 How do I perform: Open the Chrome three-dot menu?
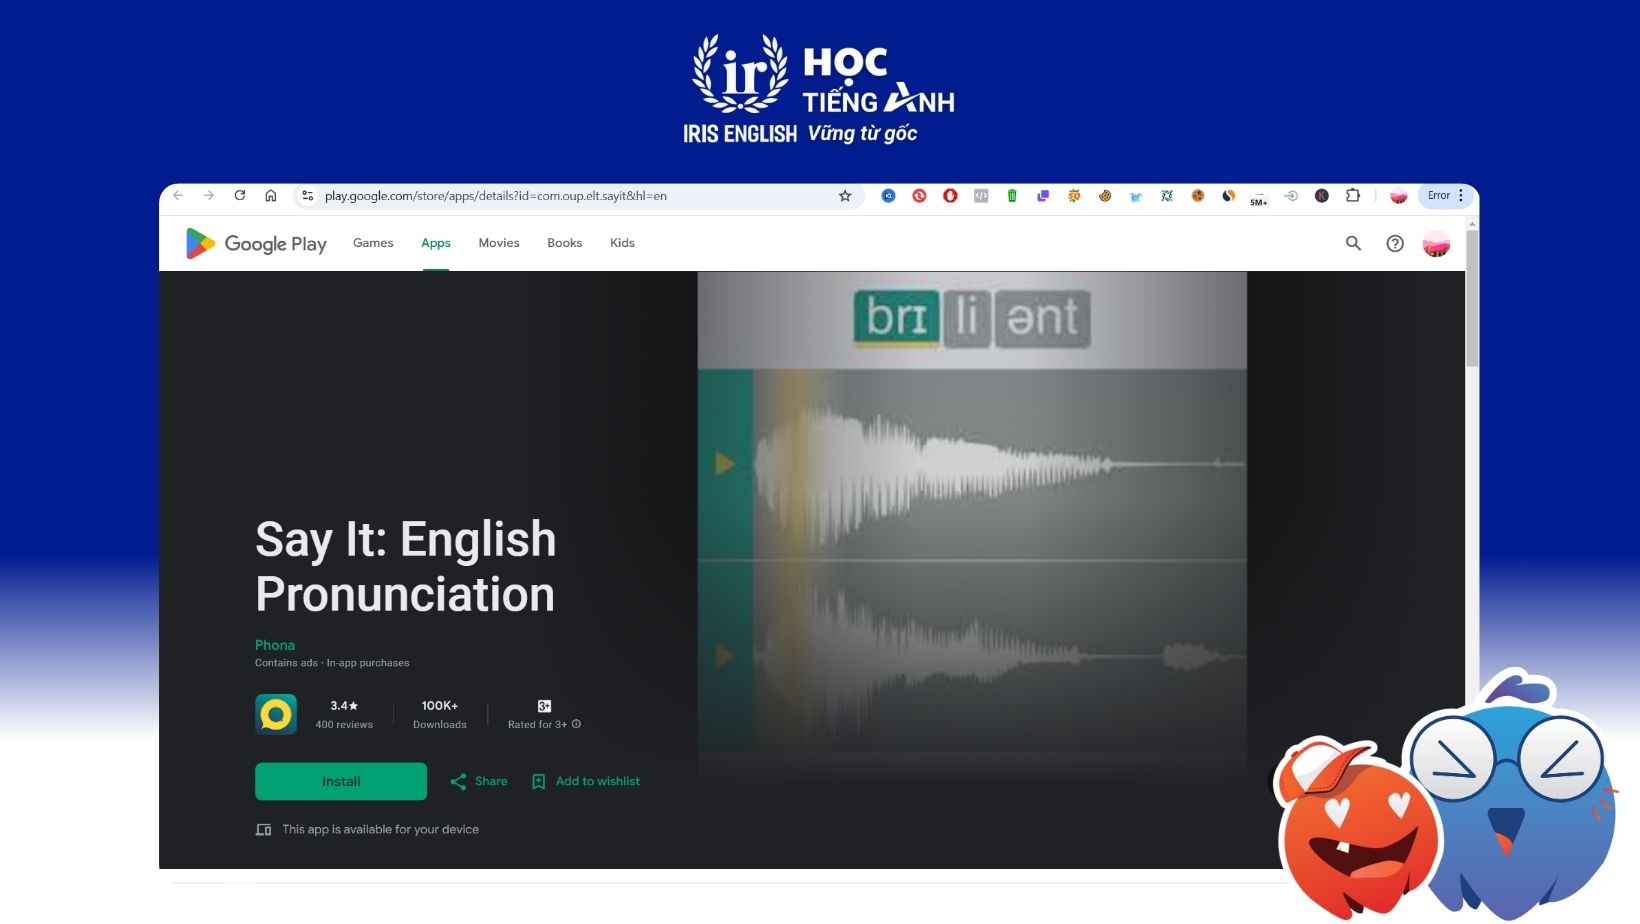tap(1461, 196)
